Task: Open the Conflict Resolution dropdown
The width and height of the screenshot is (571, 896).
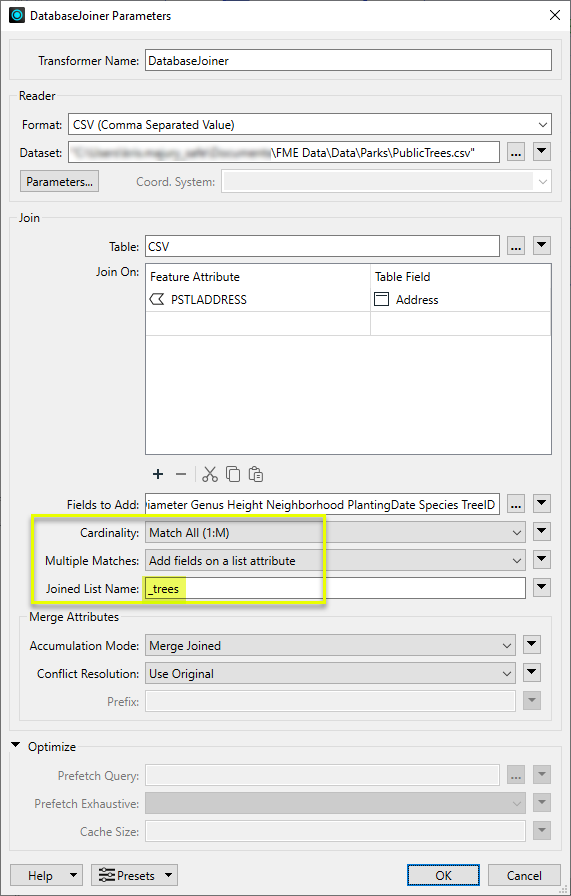Action: (330, 674)
